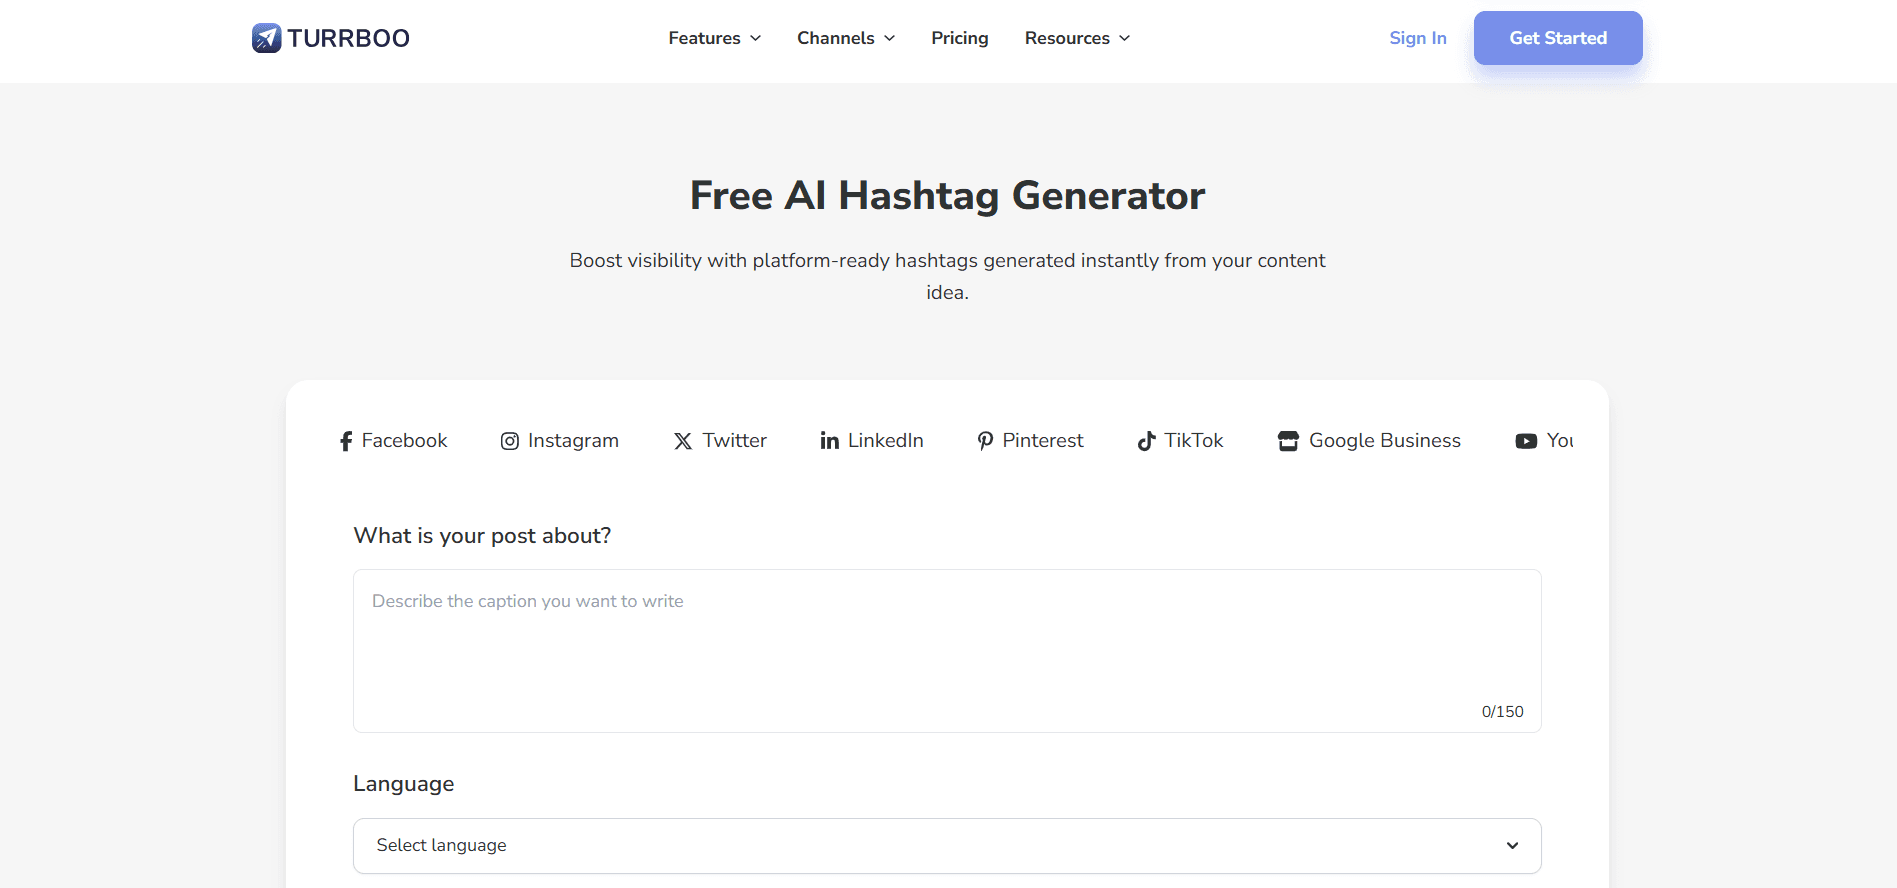Open the Resources dropdown
This screenshot has height=888, width=1897.
point(1077,38)
